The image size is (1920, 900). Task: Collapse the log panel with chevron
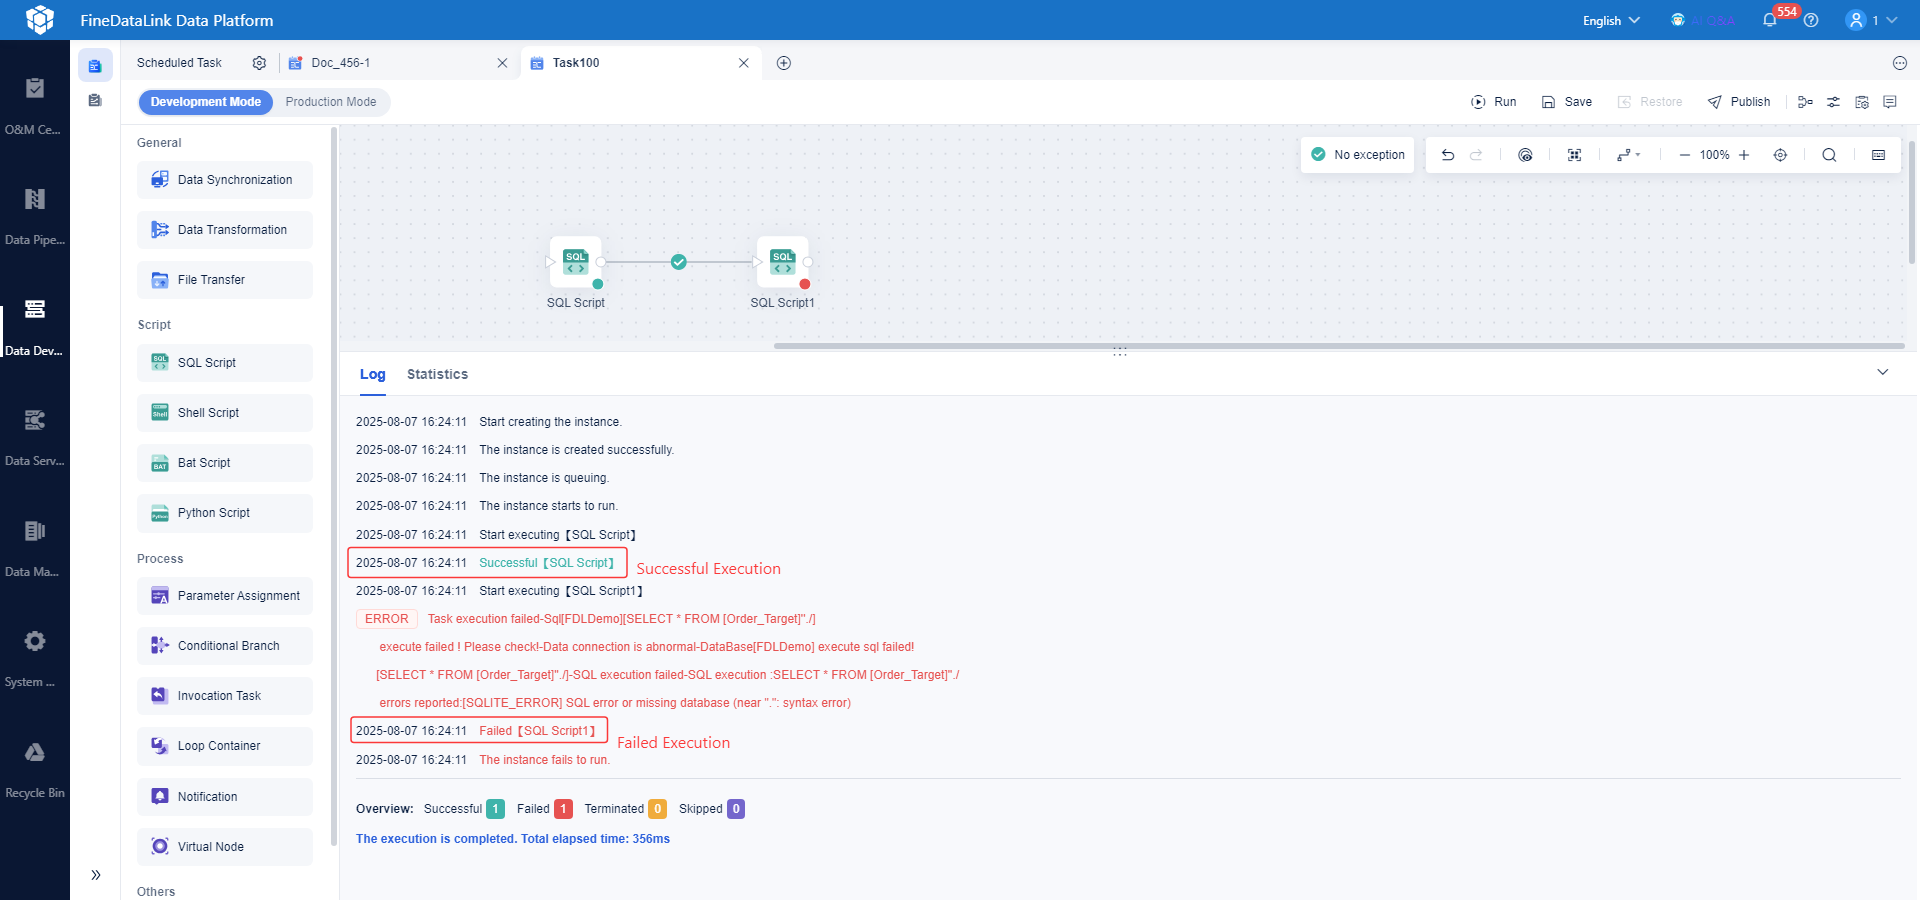coord(1883,372)
